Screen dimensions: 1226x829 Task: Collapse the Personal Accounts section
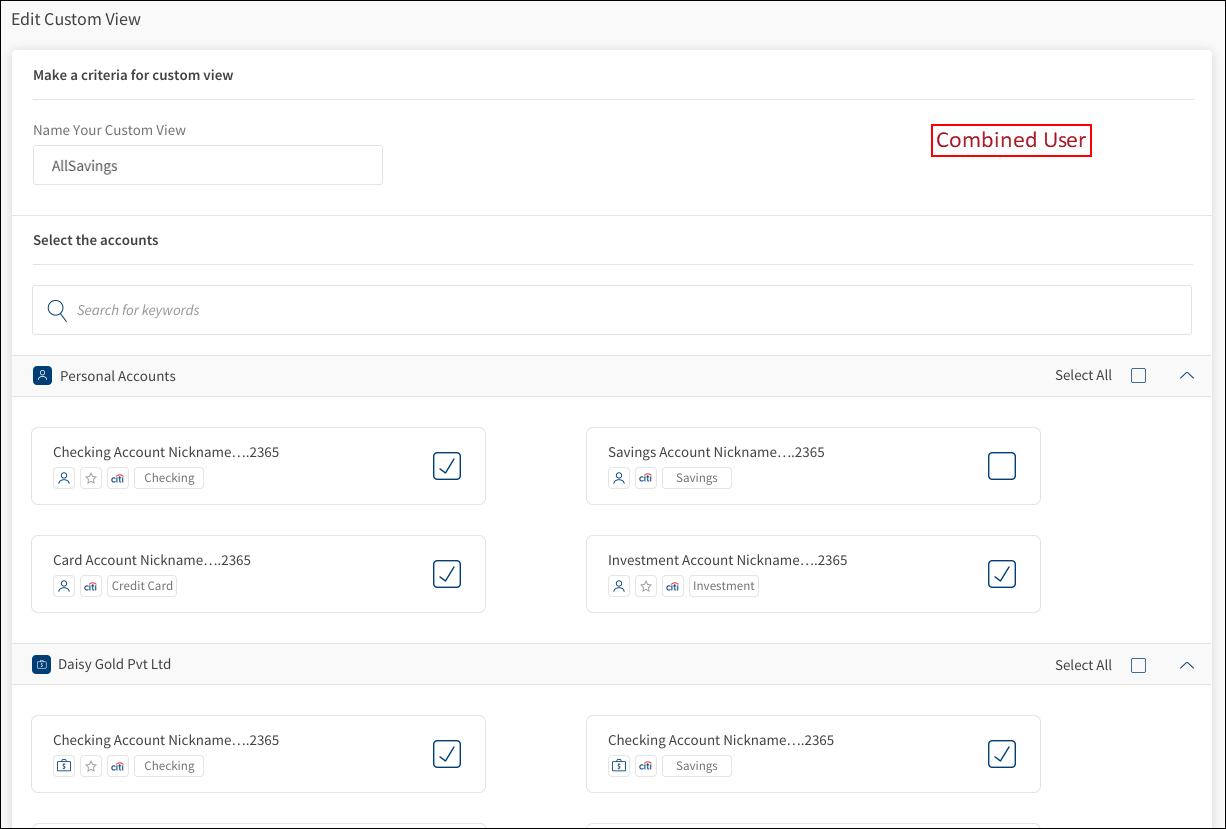coord(1187,376)
